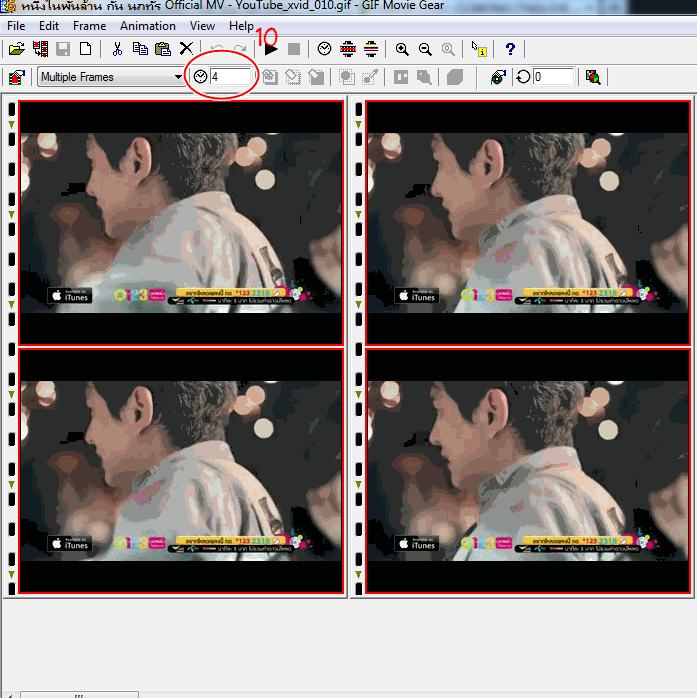
Task: Click the Zoom in magnifier
Action: click(x=402, y=49)
